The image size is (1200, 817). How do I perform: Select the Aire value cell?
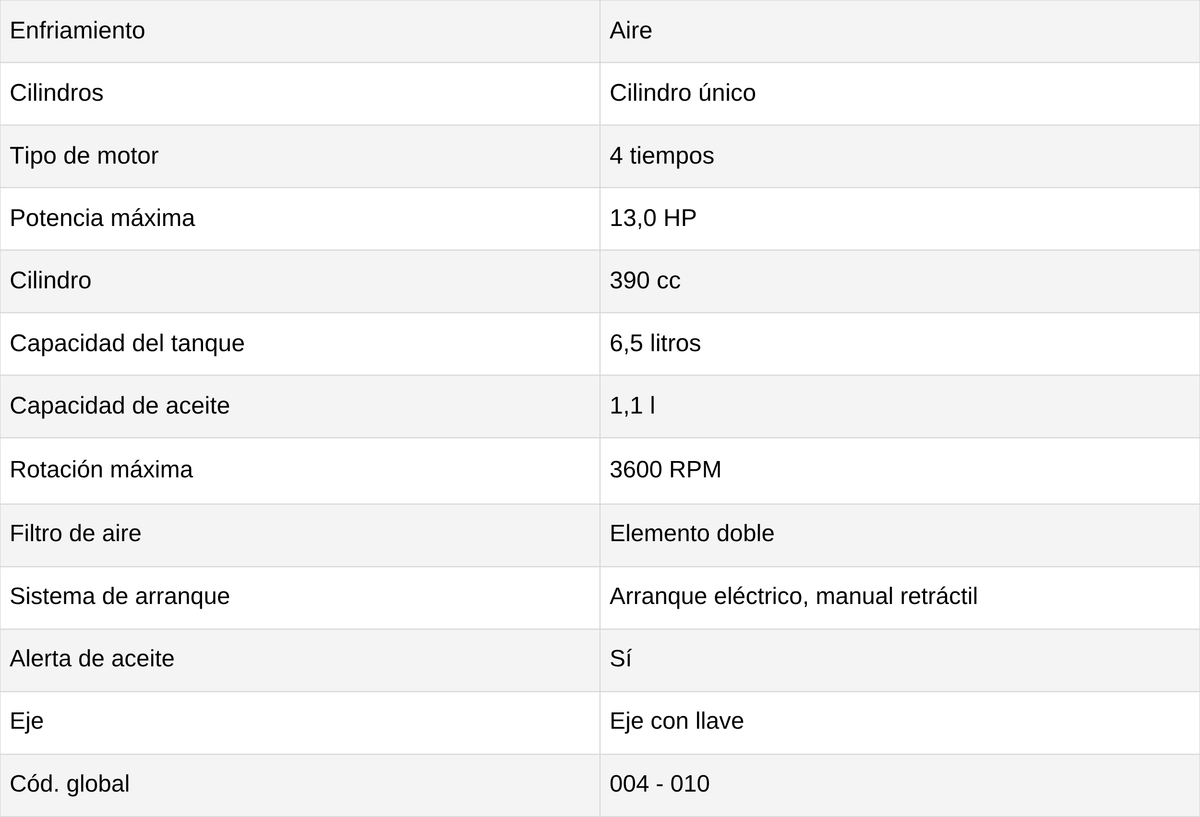pyautogui.click(x=900, y=31)
